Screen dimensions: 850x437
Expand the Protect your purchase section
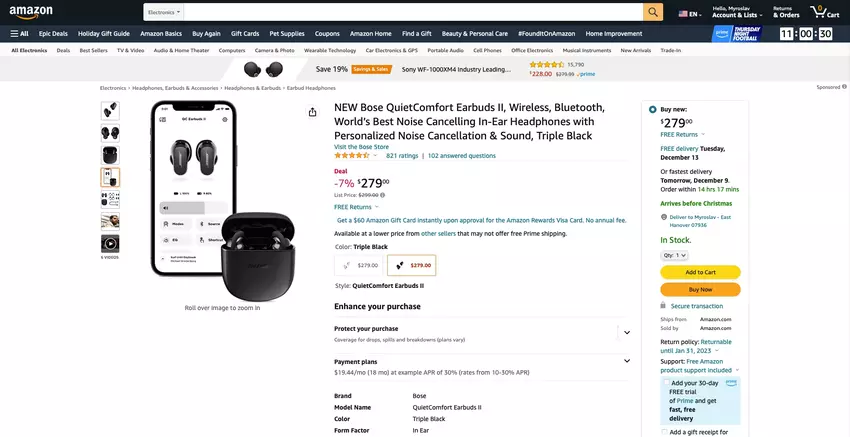click(x=627, y=332)
